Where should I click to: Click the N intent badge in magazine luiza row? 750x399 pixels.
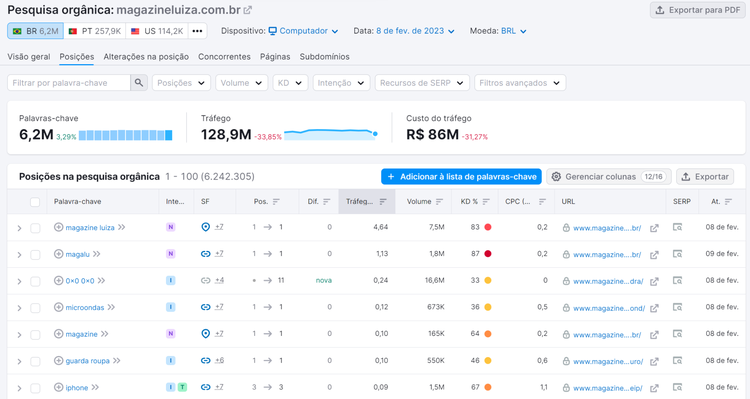pyautogui.click(x=170, y=227)
